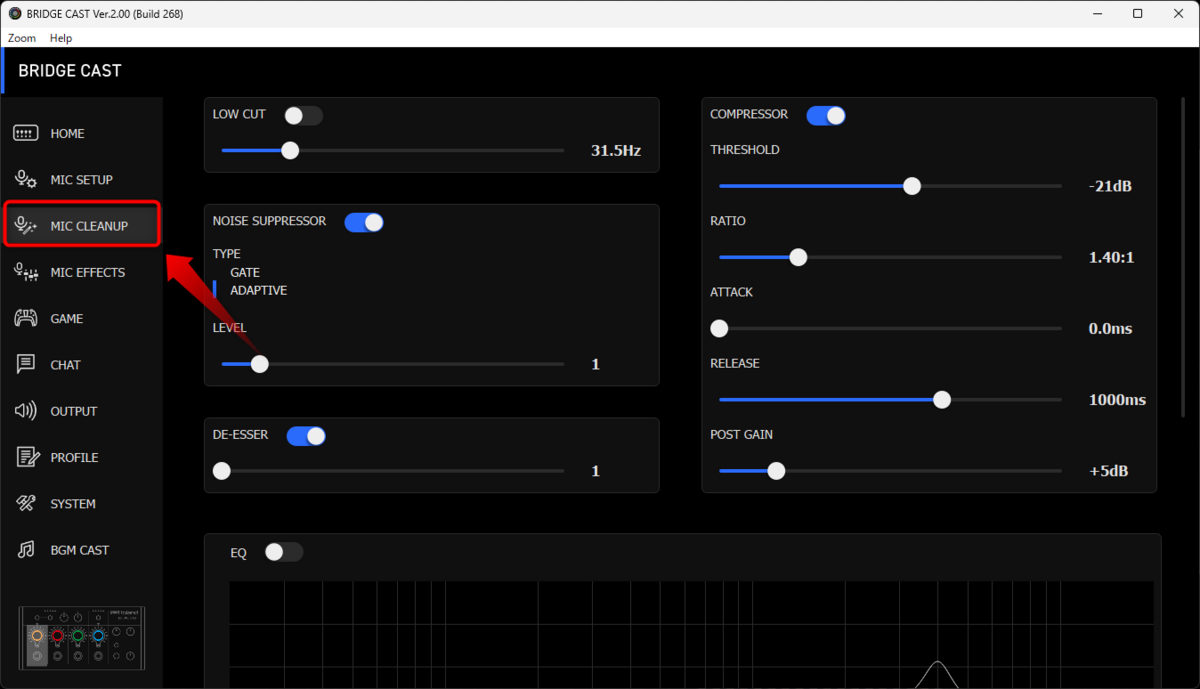Click the SYSTEM tools icon
Image resolution: width=1200 pixels, height=689 pixels.
[26, 504]
